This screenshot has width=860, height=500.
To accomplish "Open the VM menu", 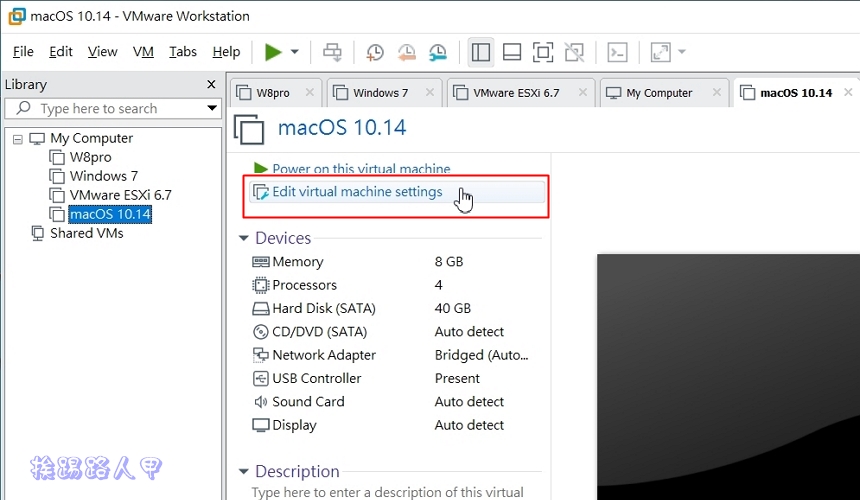I will (143, 51).
